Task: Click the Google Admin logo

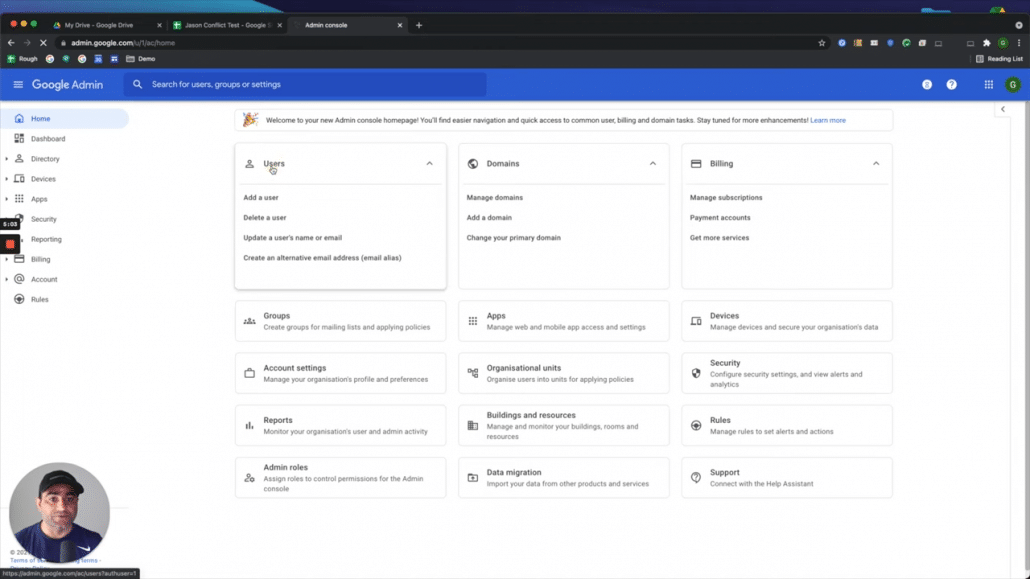Action: pyautogui.click(x=67, y=84)
